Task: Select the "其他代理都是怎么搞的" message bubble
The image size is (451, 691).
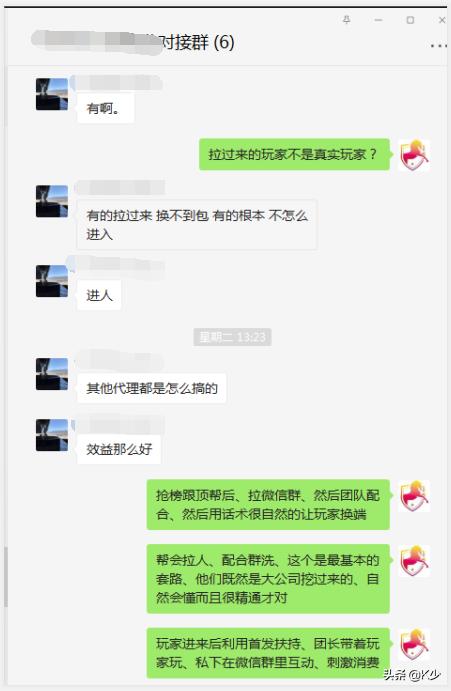Action: [152, 388]
